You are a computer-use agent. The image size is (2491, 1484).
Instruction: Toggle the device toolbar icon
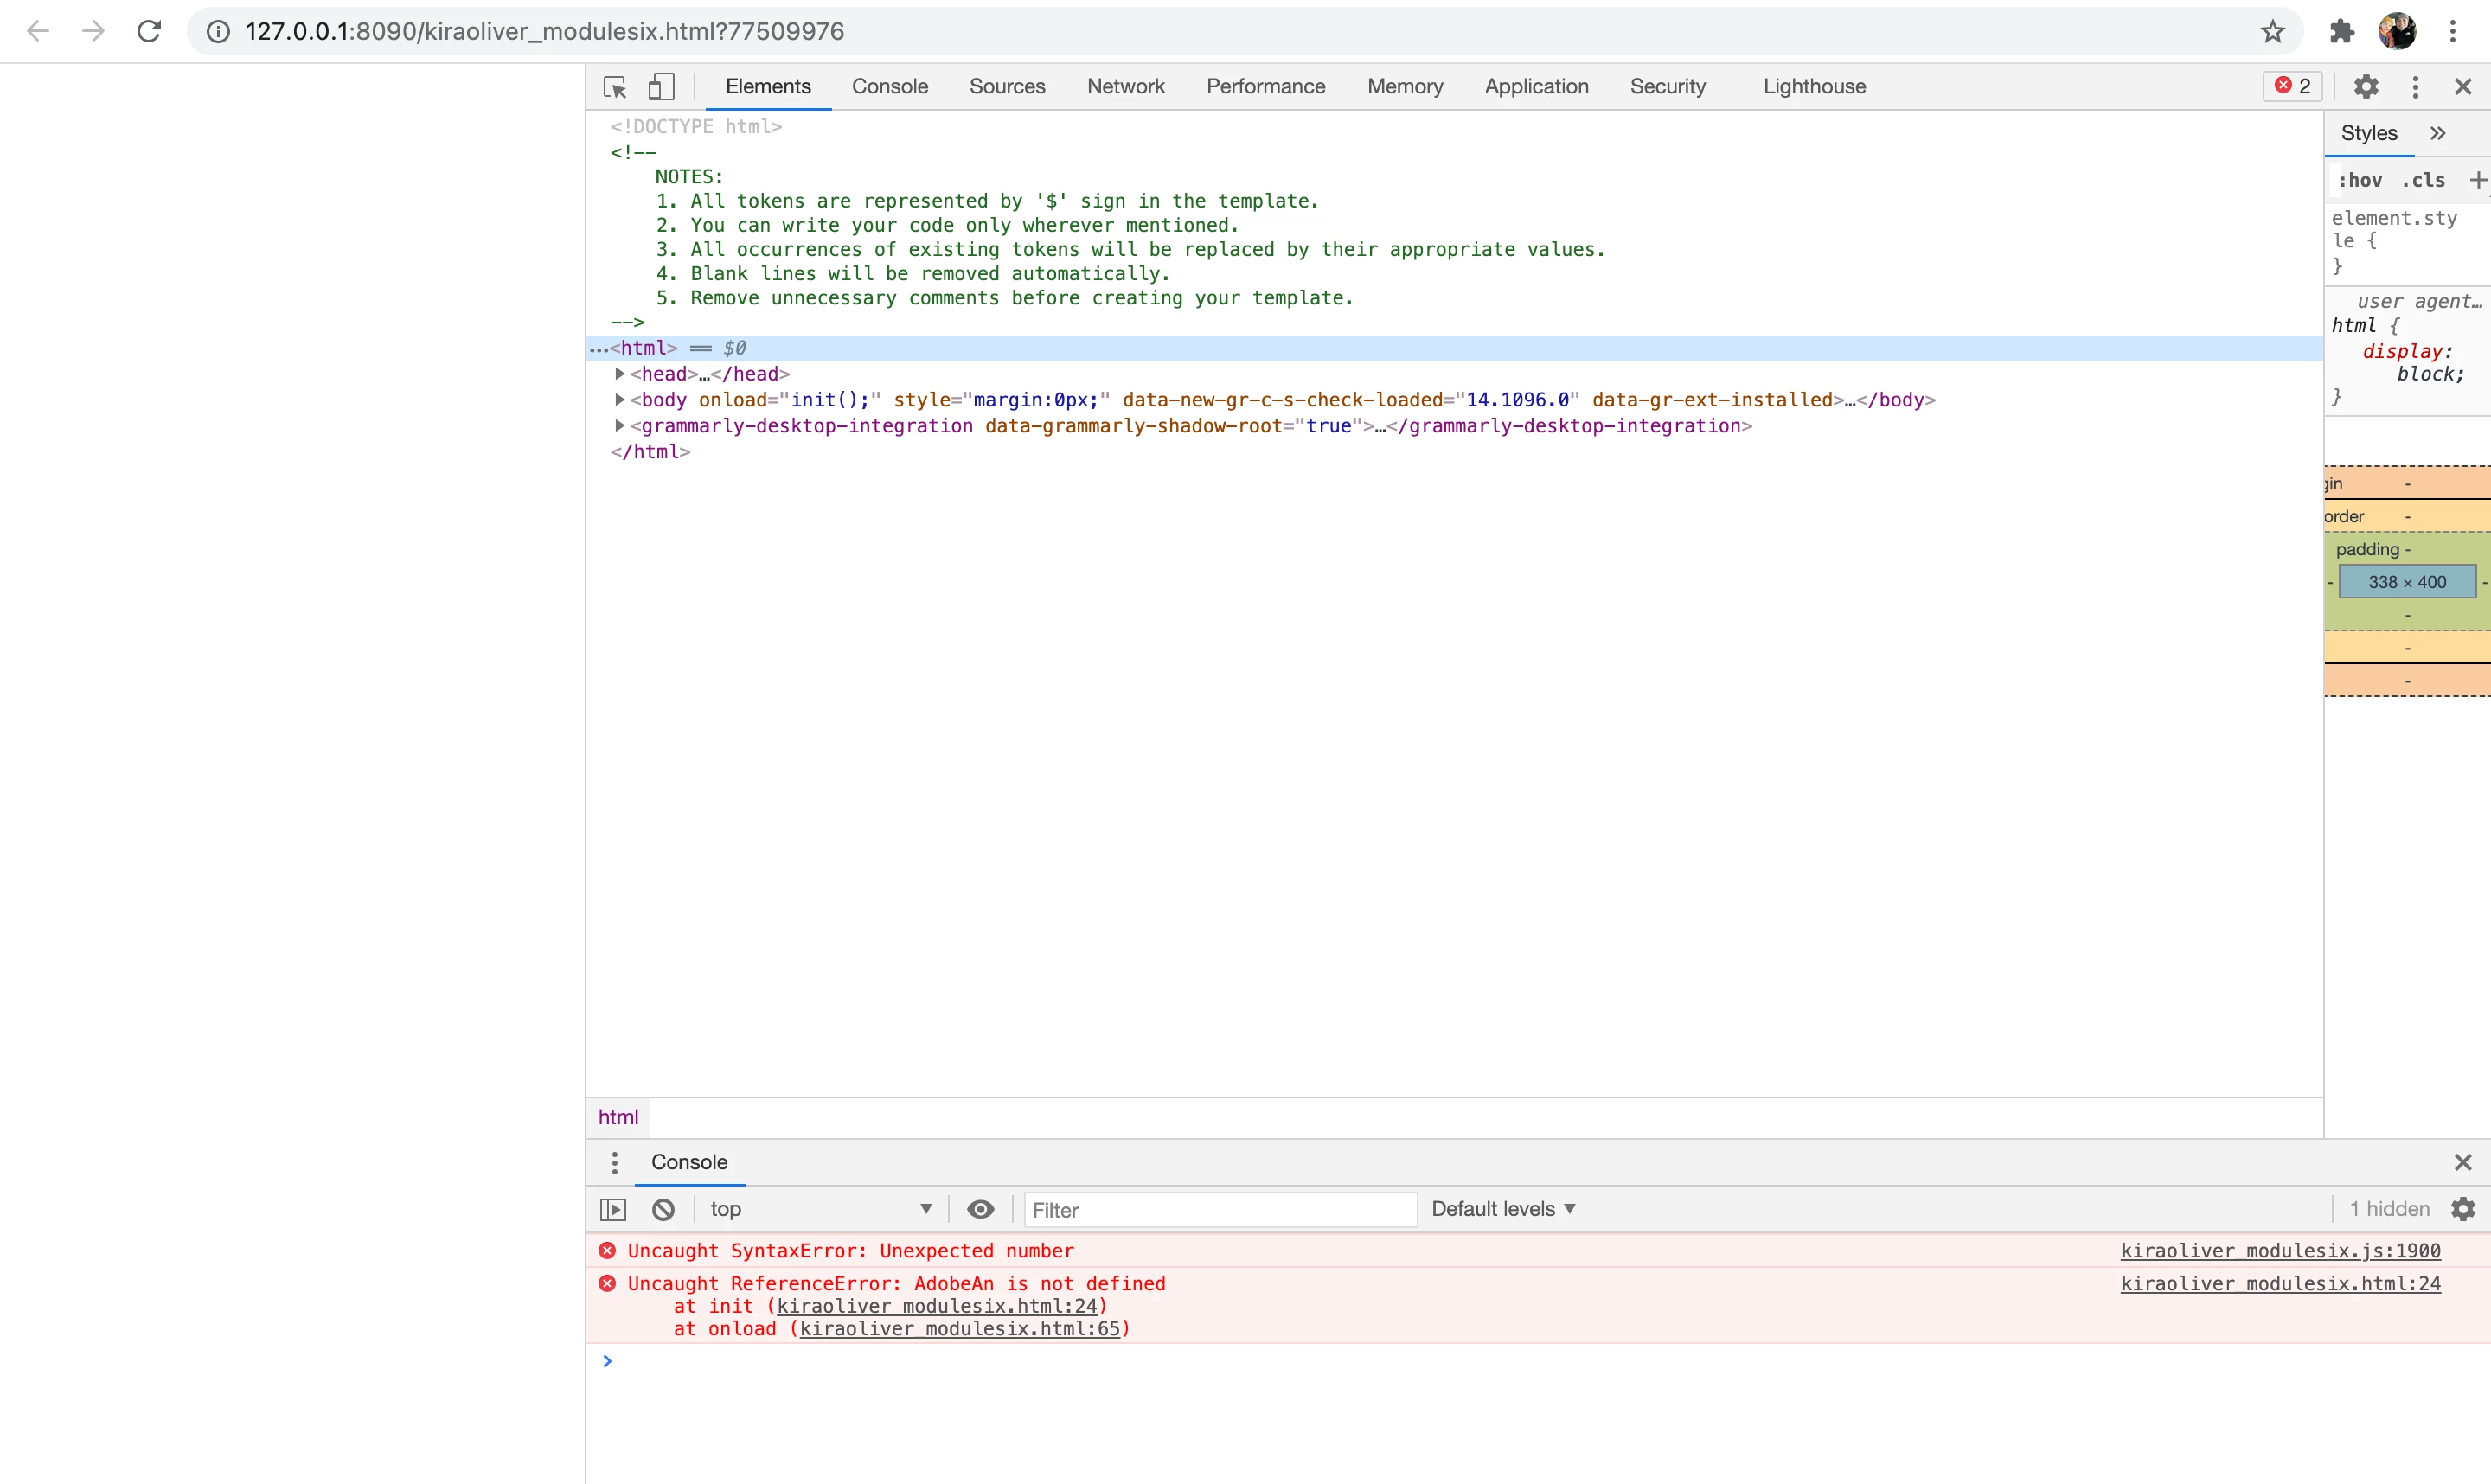click(661, 87)
